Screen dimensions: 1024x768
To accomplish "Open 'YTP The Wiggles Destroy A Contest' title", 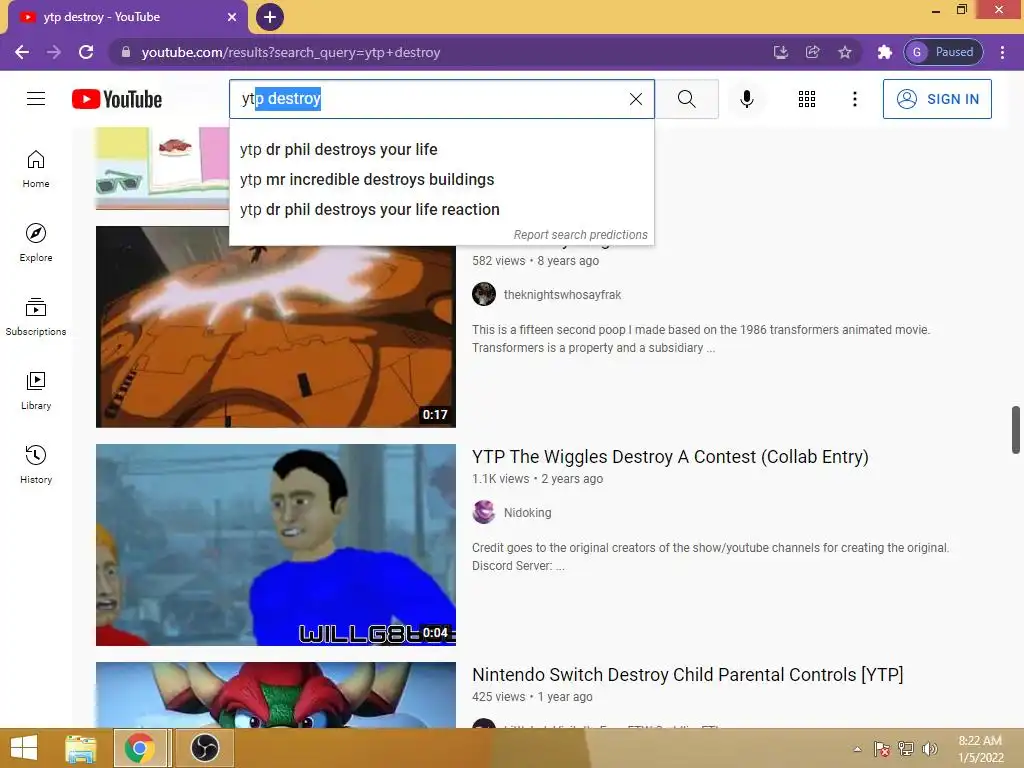I will pyautogui.click(x=670, y=456).
